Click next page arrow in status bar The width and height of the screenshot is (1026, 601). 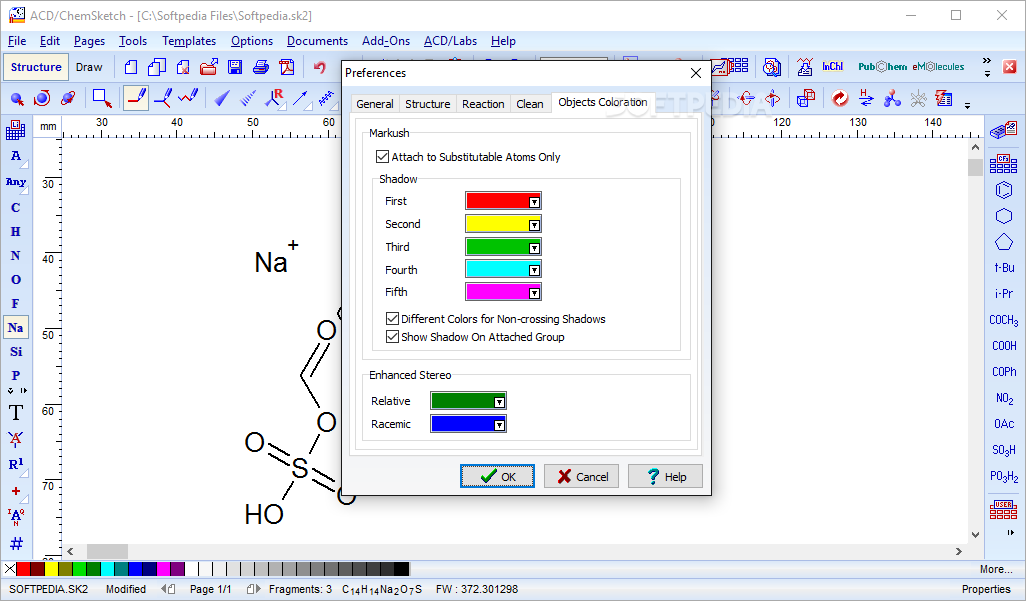click(x=253, y=589)
